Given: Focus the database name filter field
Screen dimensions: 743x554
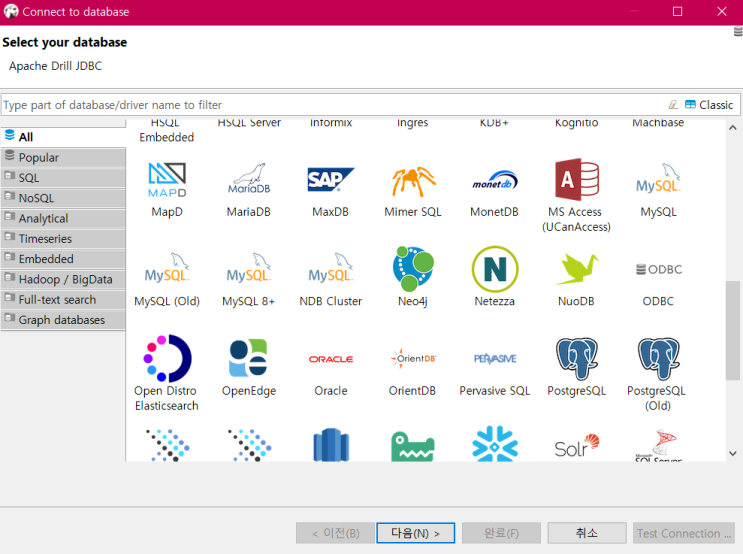Looking at the screenshot, I should [332, 105].
